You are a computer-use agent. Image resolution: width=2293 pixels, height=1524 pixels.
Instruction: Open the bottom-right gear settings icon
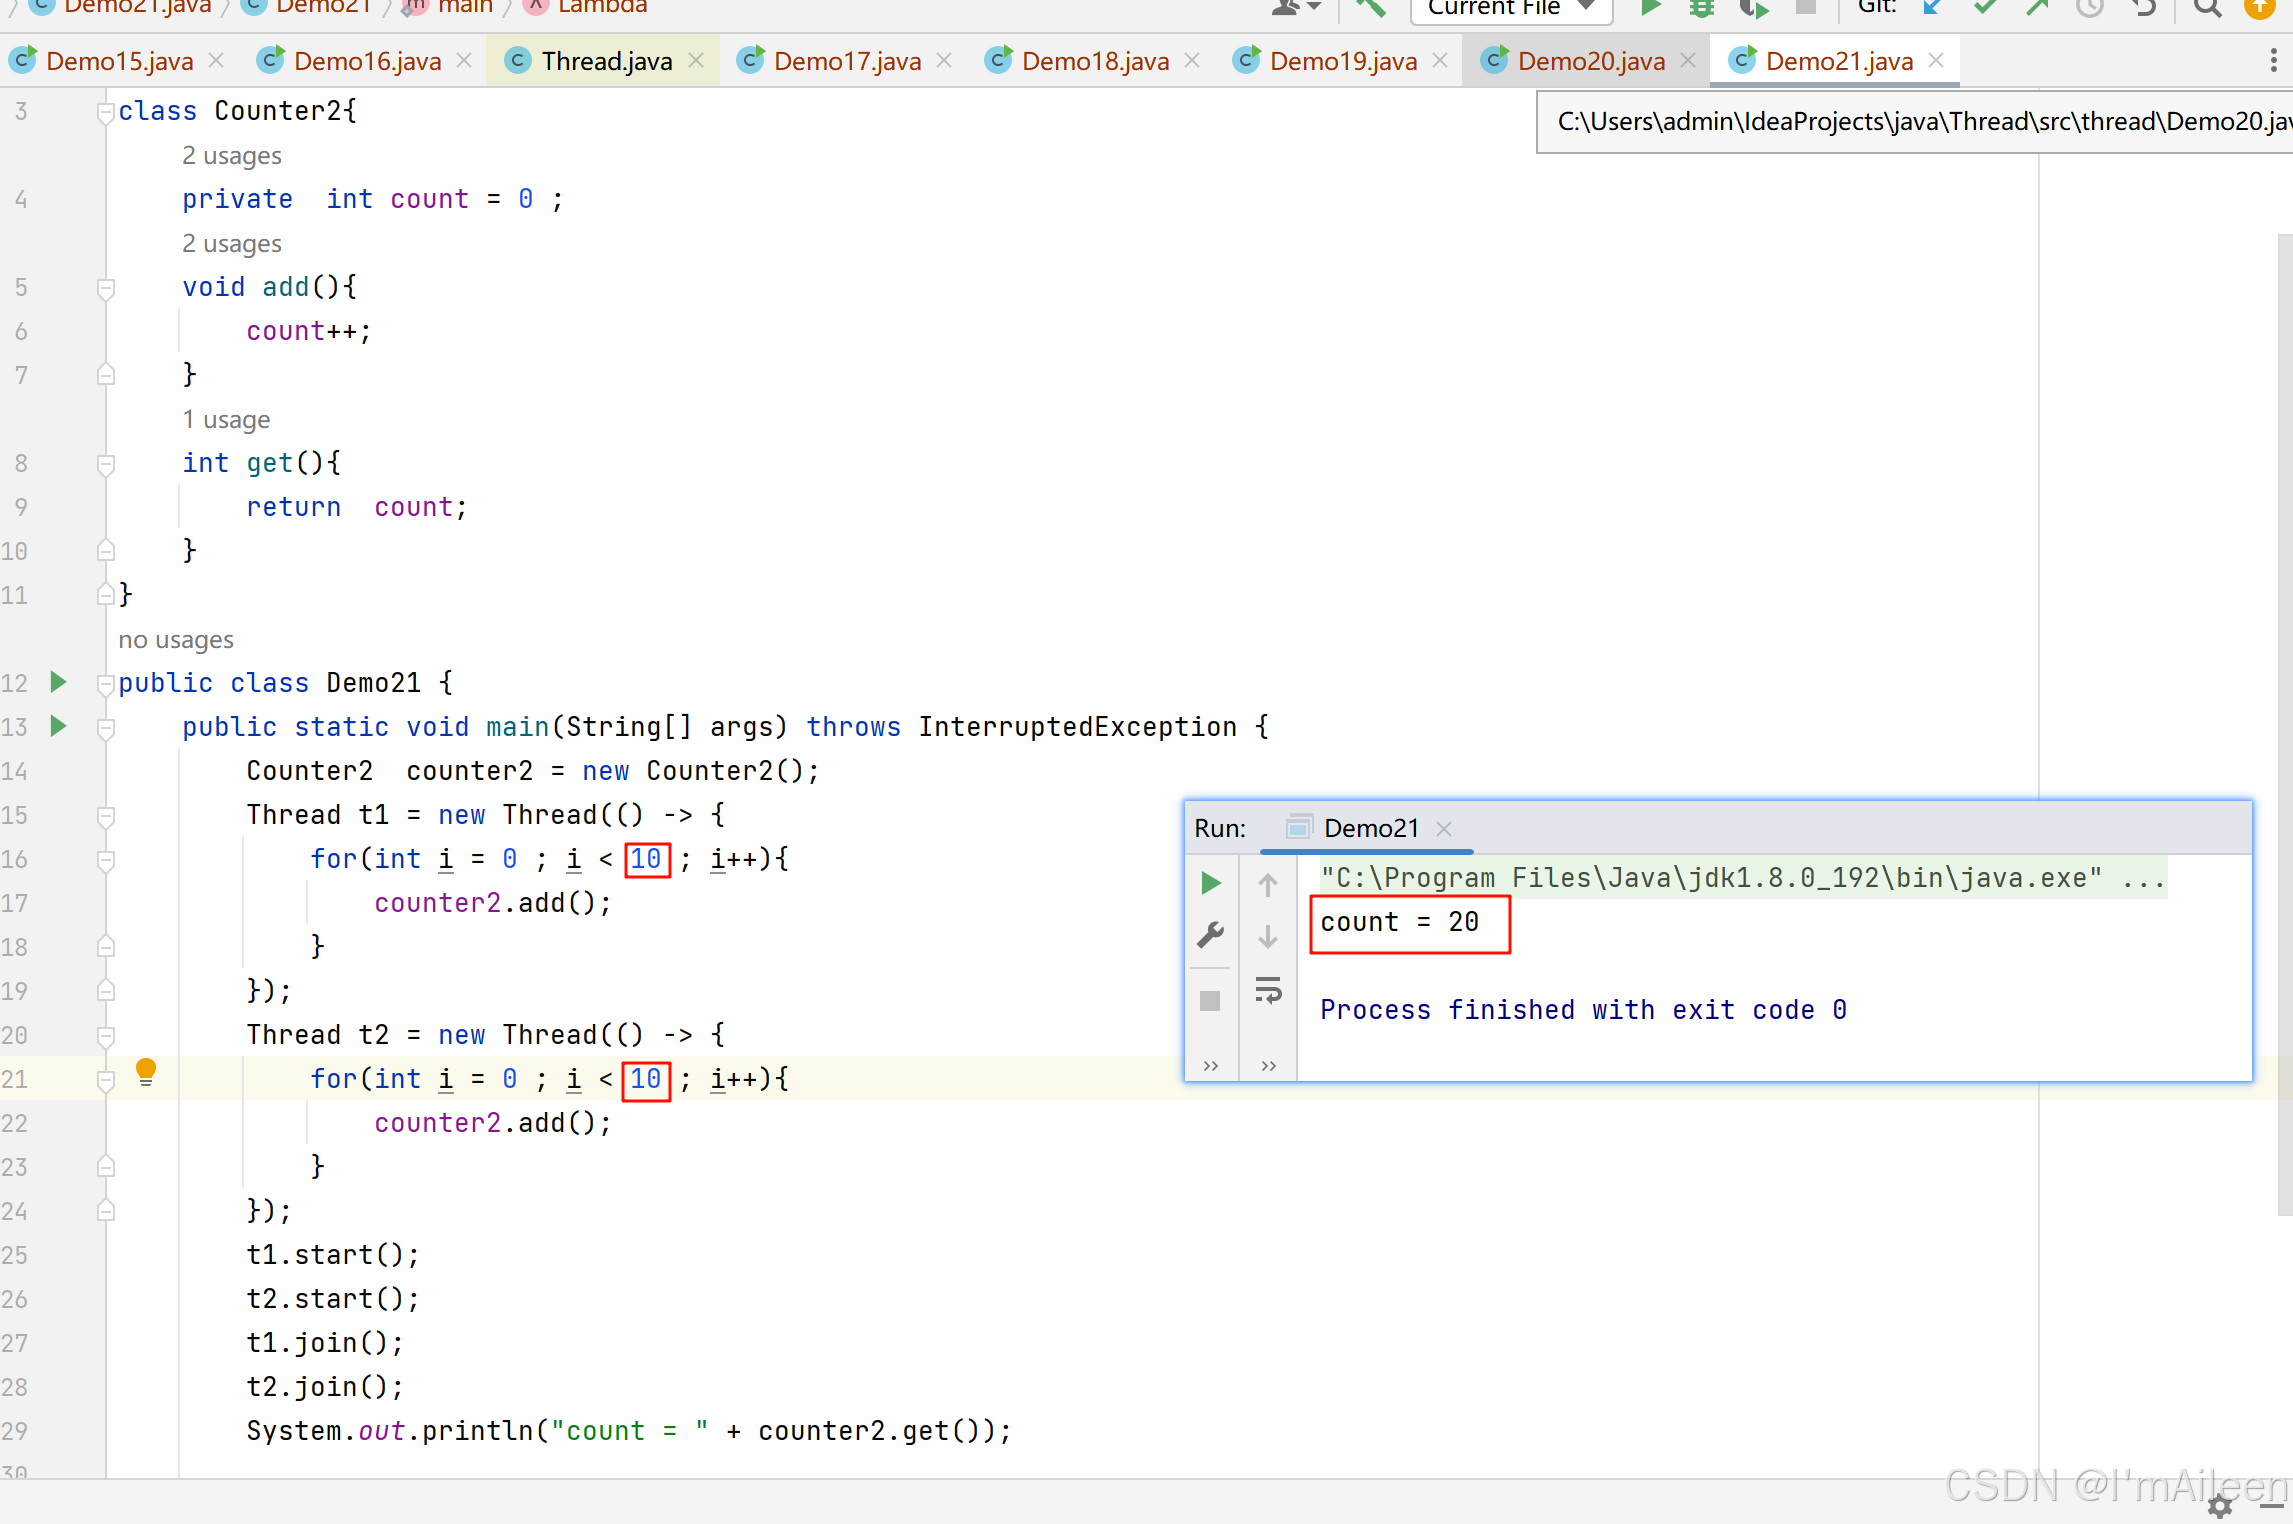[x=2220, y=1506]
